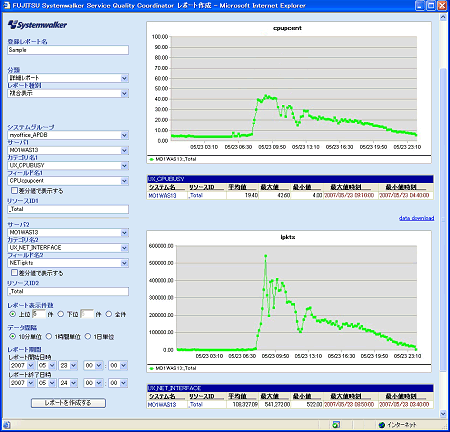Click MO1WAS13 in the UX_NET_INTERFACE table
The width and height of the screenshot is (450, 432).
[162, 404]
